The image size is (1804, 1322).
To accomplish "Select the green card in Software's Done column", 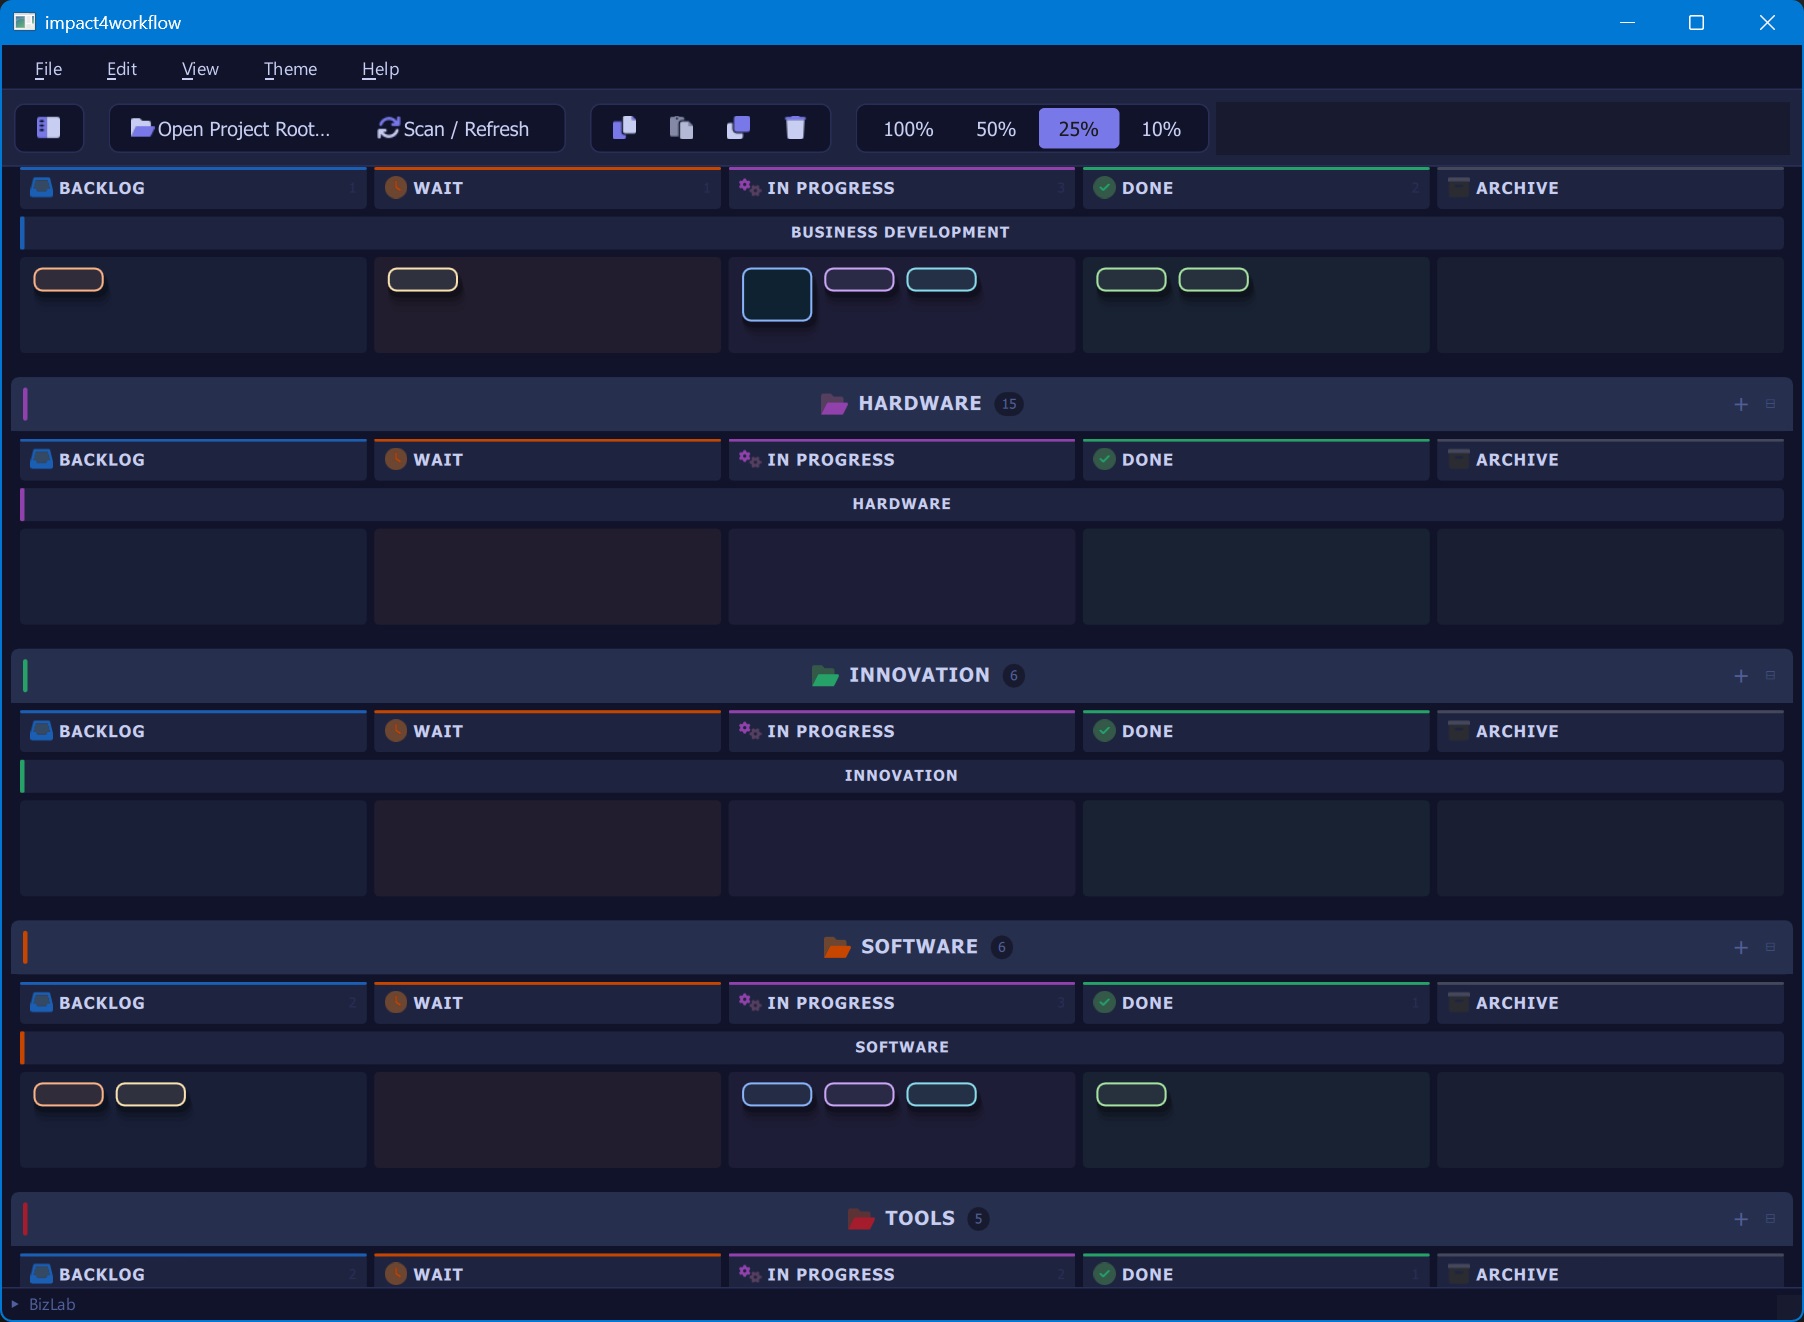I will [x=1131, y=1094].
